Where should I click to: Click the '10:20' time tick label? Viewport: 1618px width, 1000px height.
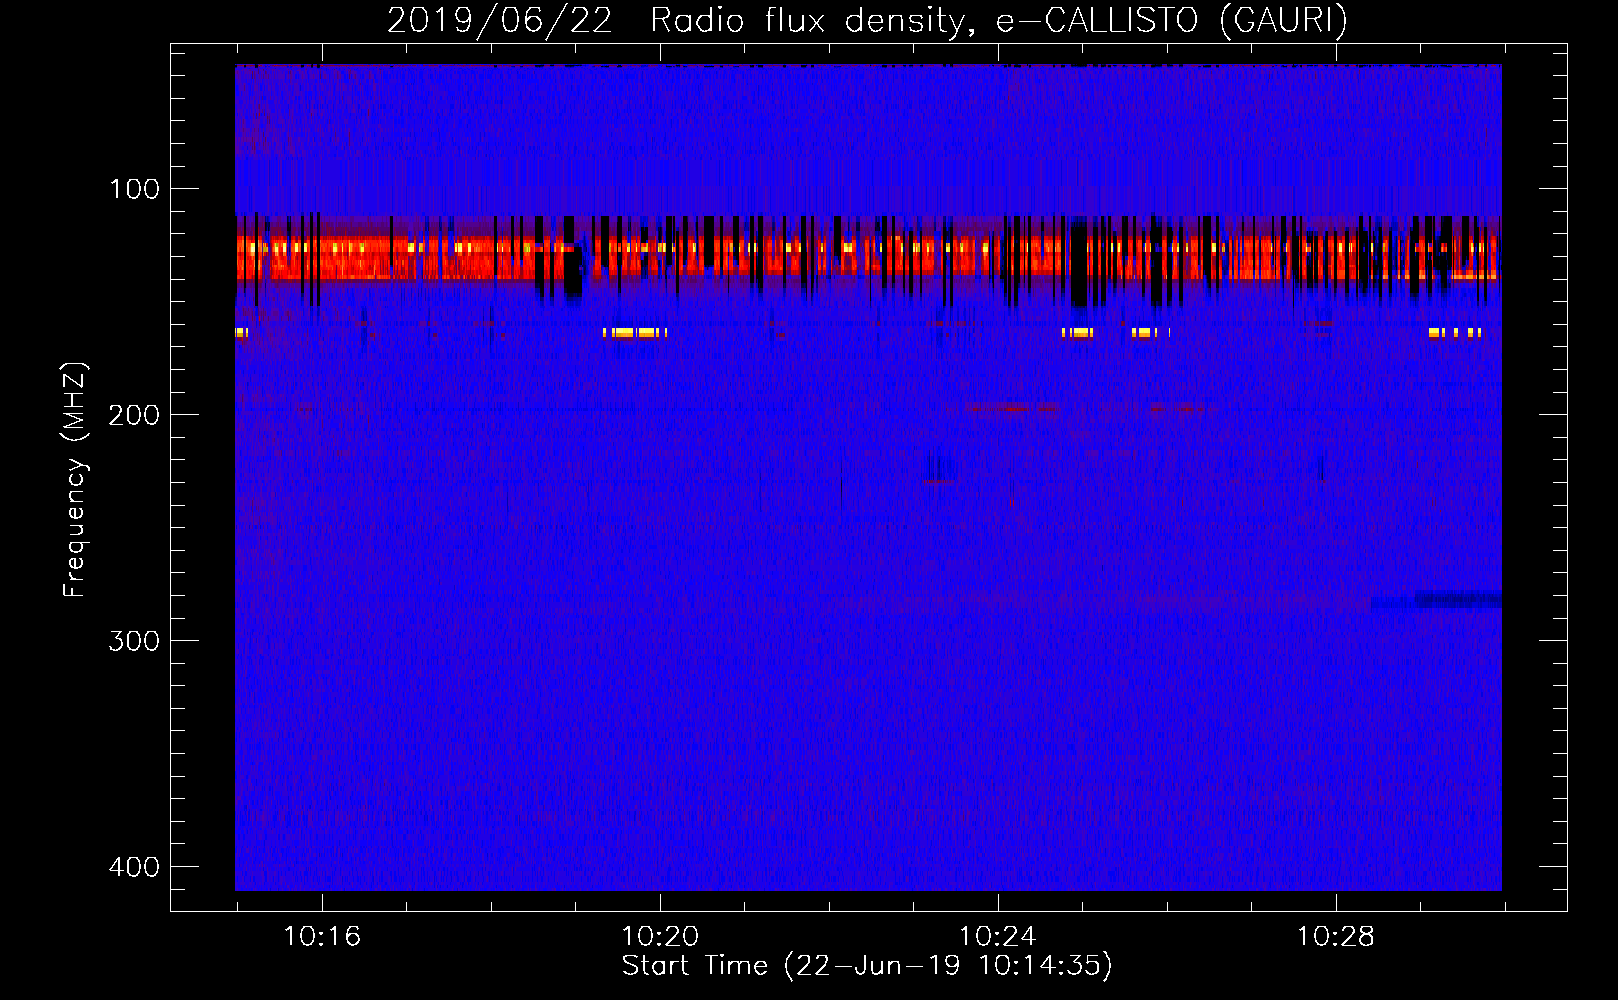(x=660, y=937)
